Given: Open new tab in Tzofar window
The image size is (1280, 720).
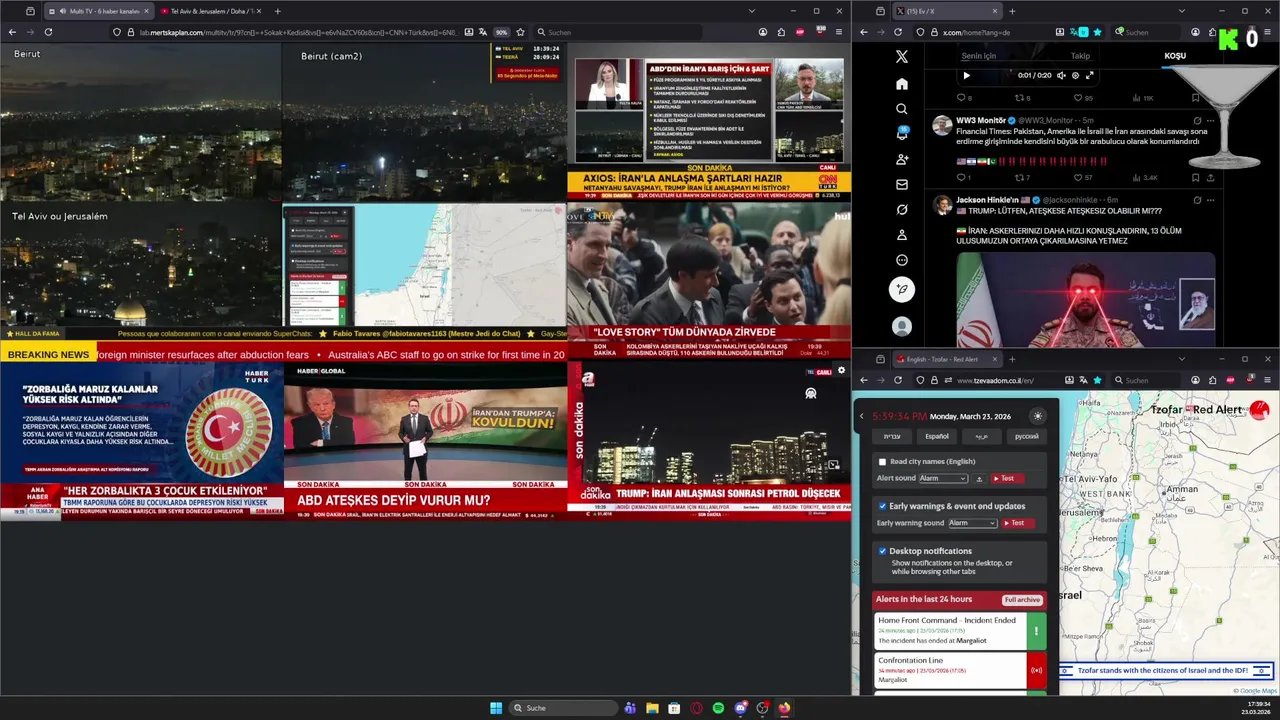Looking at the screenshot, I should 1012,359.
